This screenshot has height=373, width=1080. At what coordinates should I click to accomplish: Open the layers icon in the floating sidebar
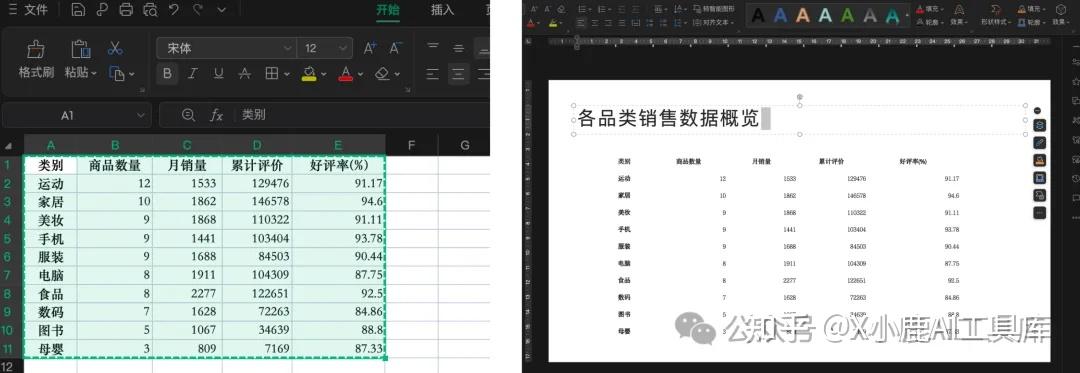(1039, 125)
